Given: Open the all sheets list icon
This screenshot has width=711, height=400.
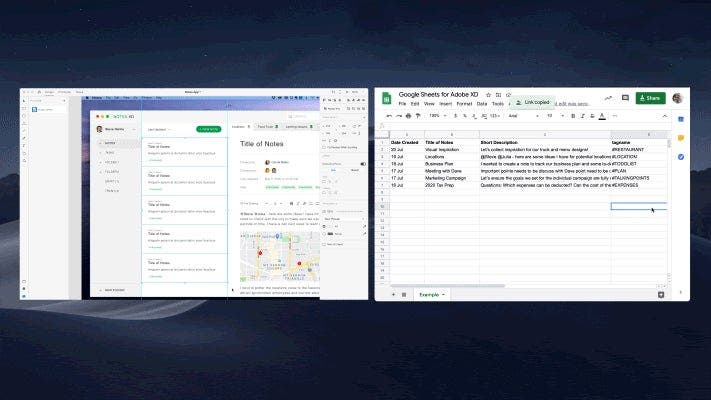Looking at the screenshot, I should 403,295.
